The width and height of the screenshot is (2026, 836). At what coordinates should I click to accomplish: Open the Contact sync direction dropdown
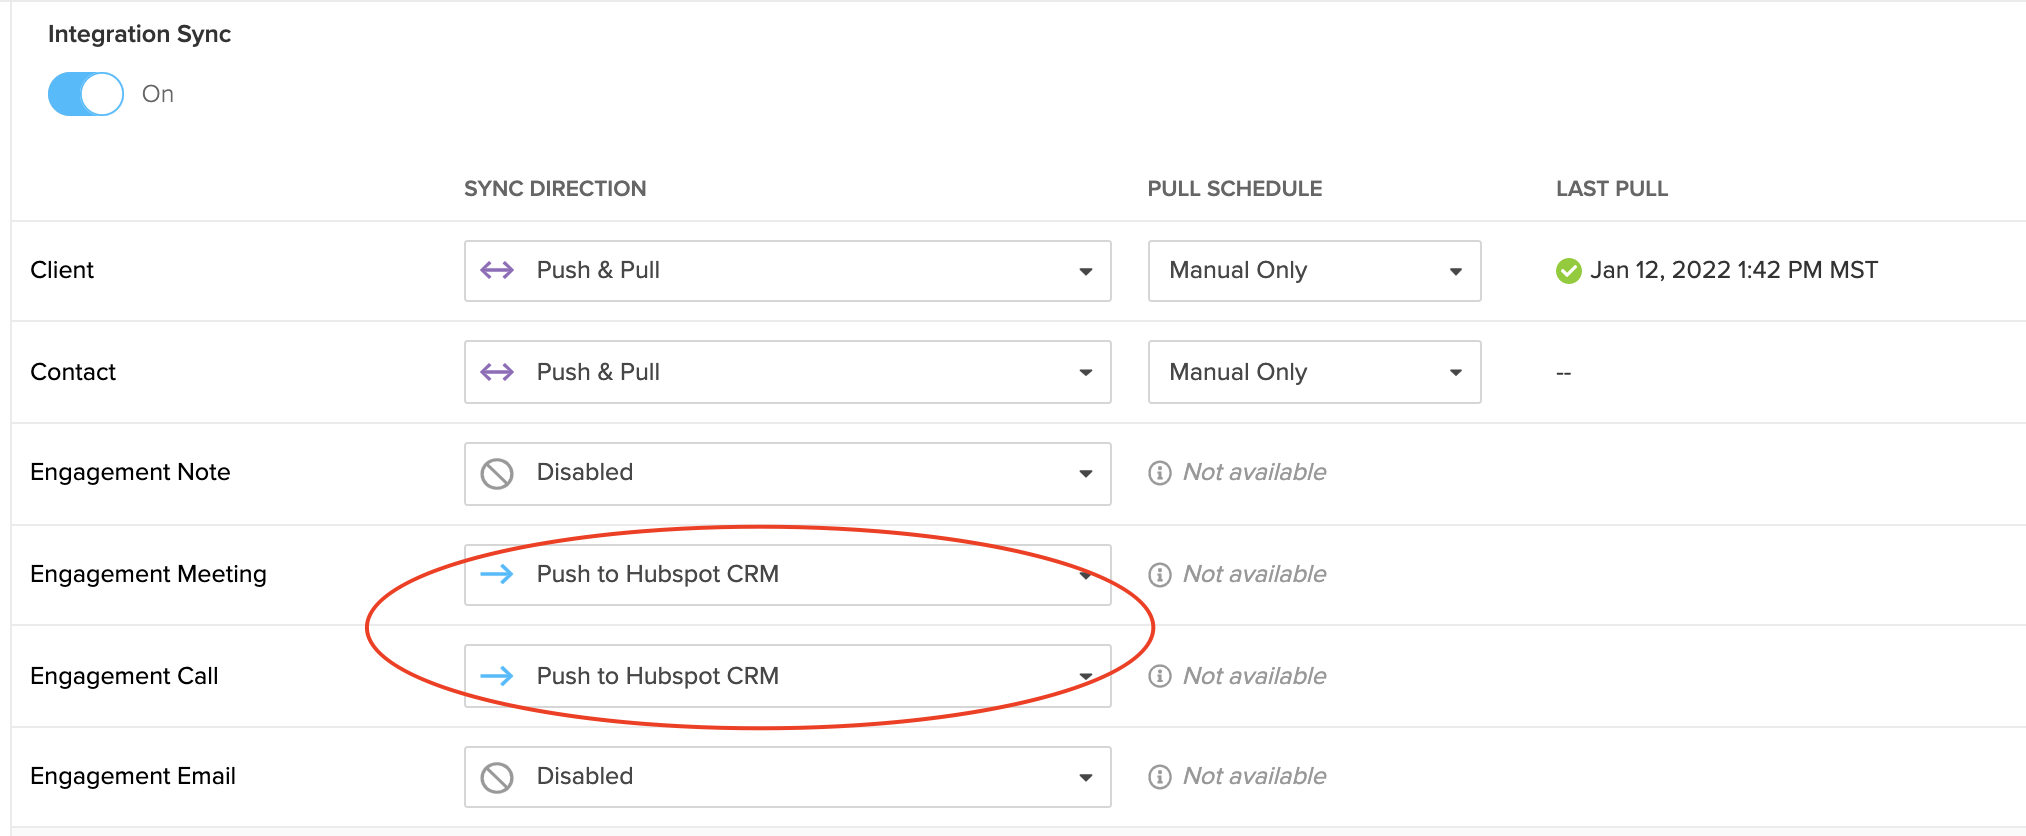tap(788, 372)
